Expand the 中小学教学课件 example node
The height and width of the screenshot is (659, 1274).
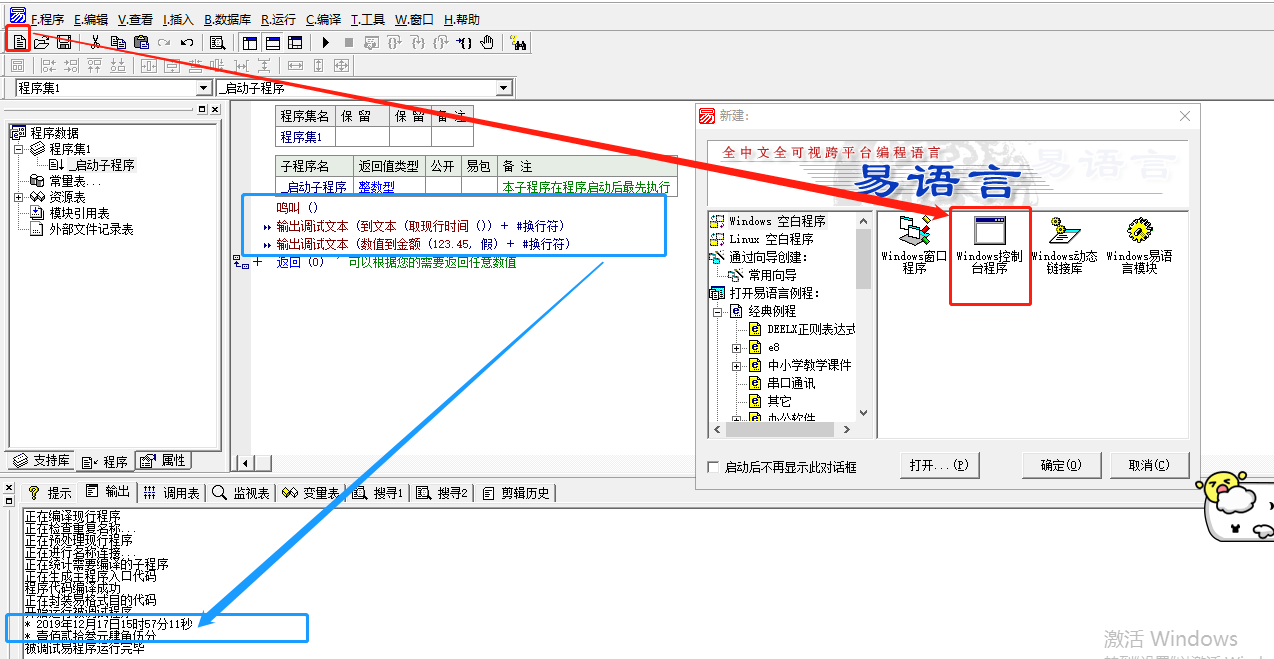736,365
